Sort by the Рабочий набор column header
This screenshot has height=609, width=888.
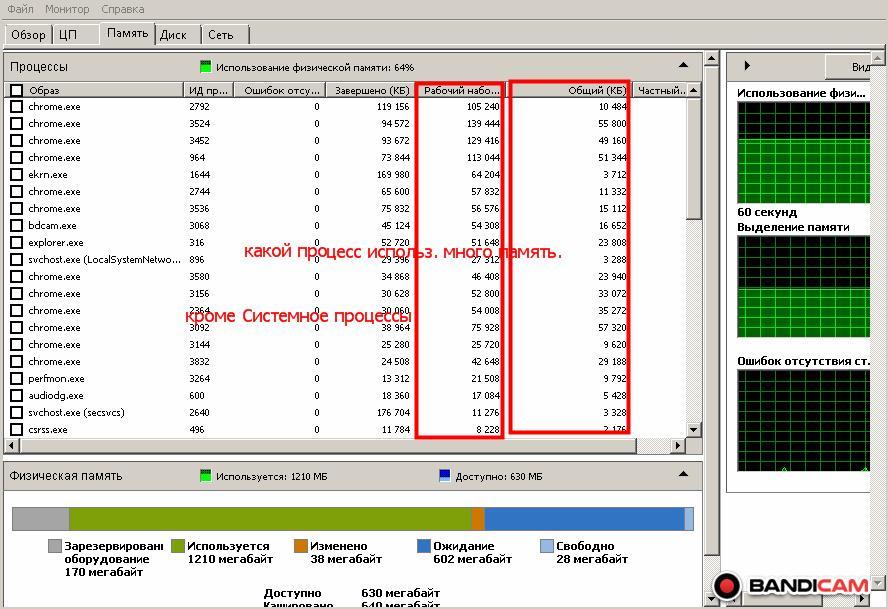[x=460, y=90]
